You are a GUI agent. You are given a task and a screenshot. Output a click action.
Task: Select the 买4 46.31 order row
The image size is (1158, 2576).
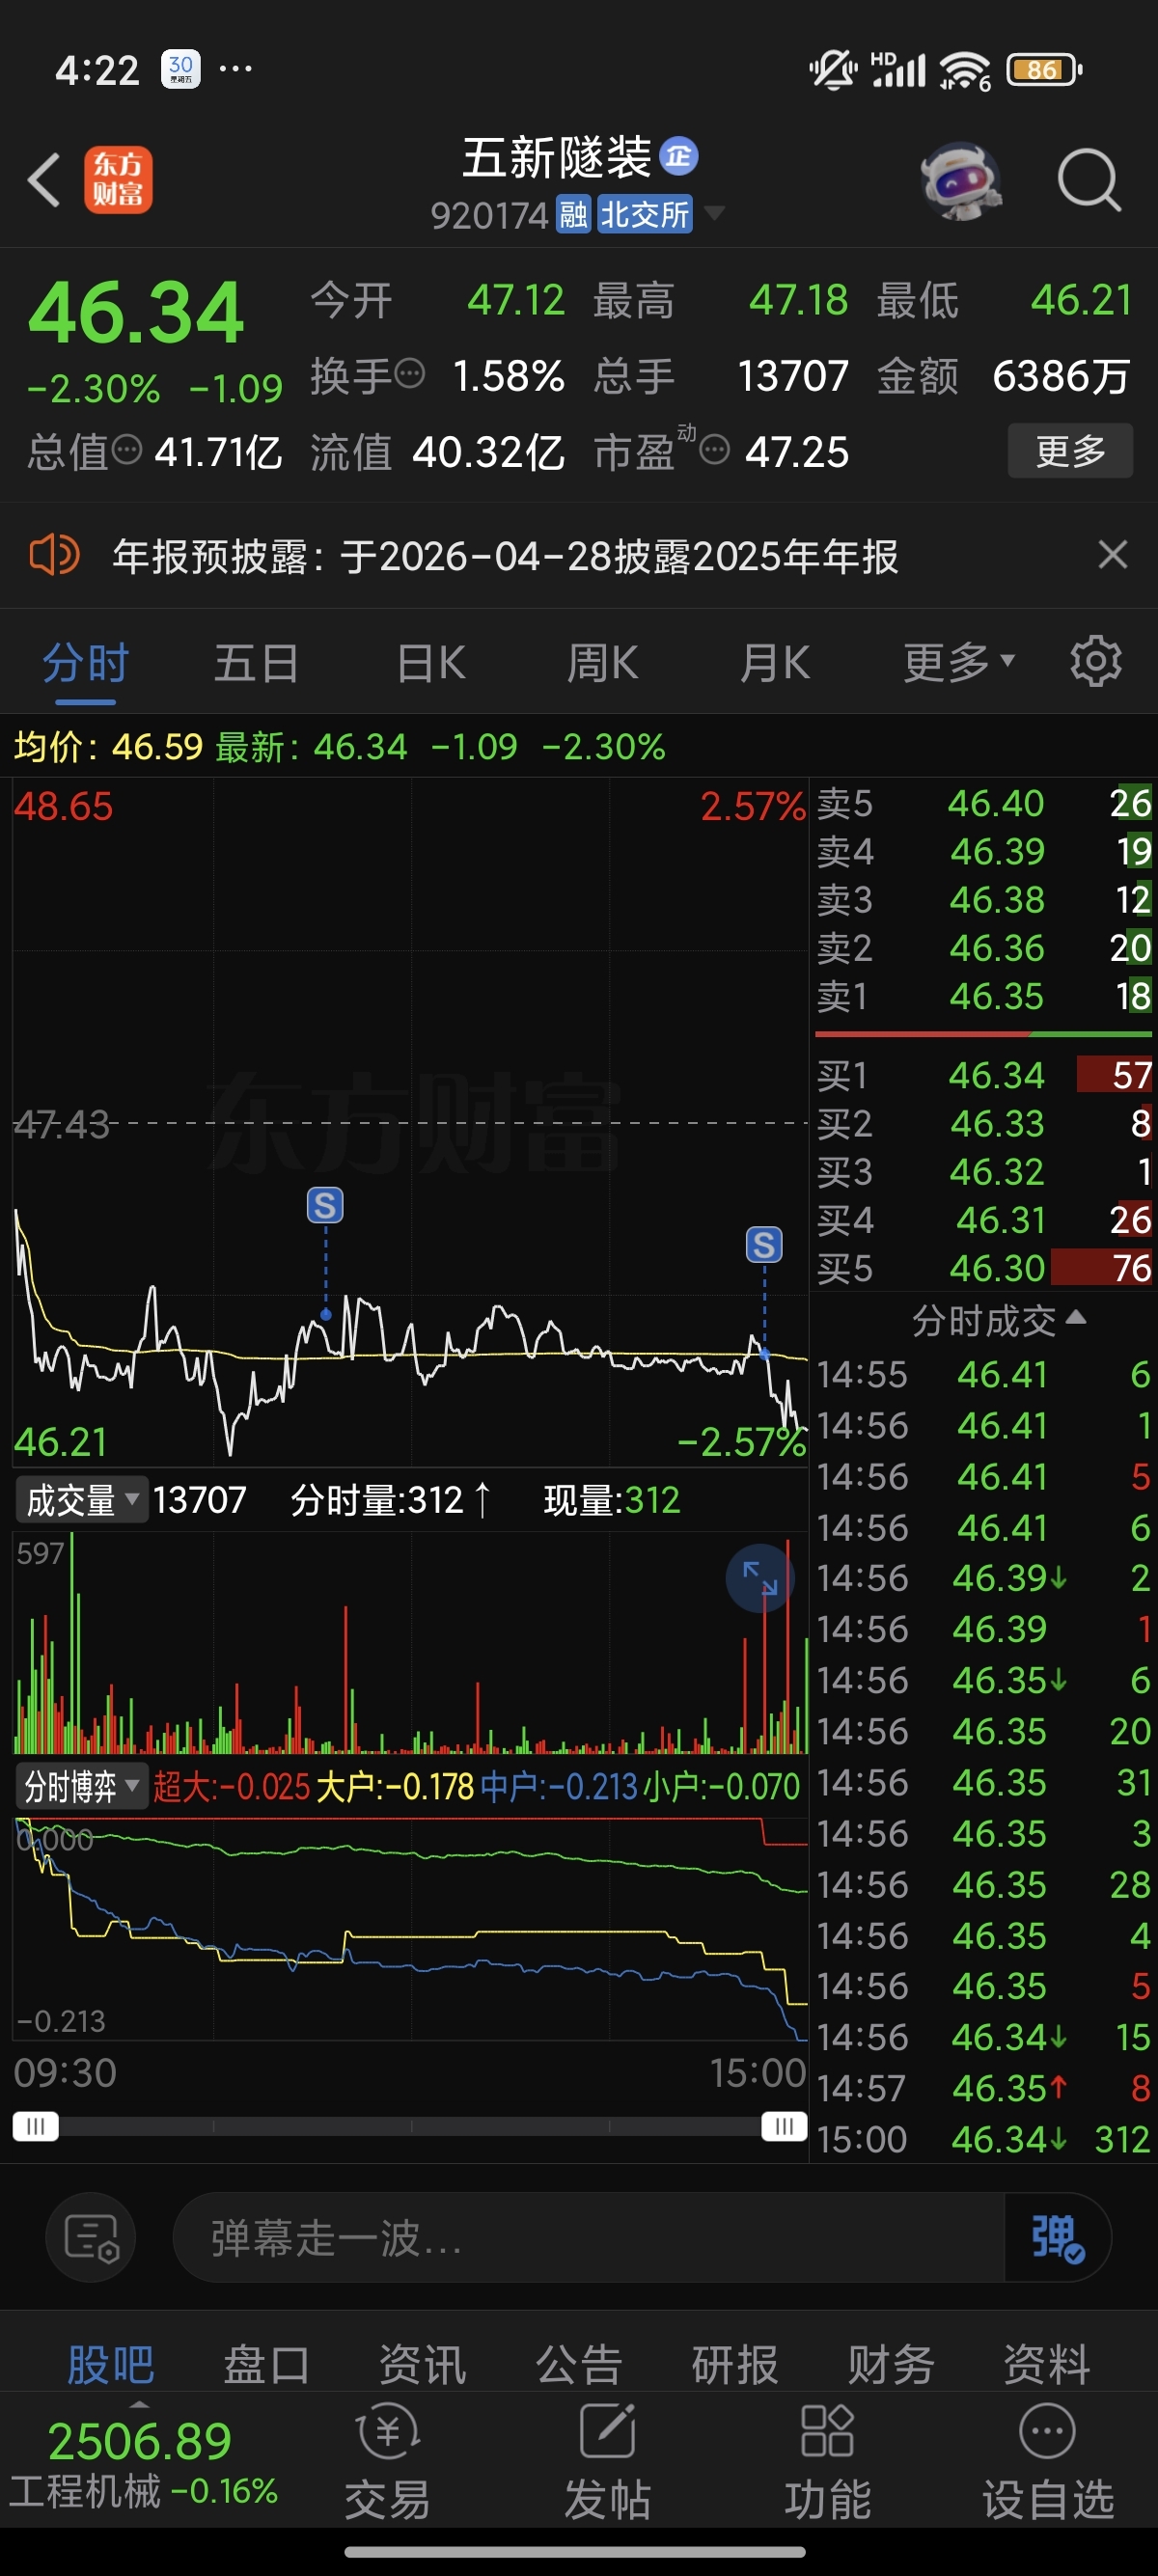point(984,1220)
